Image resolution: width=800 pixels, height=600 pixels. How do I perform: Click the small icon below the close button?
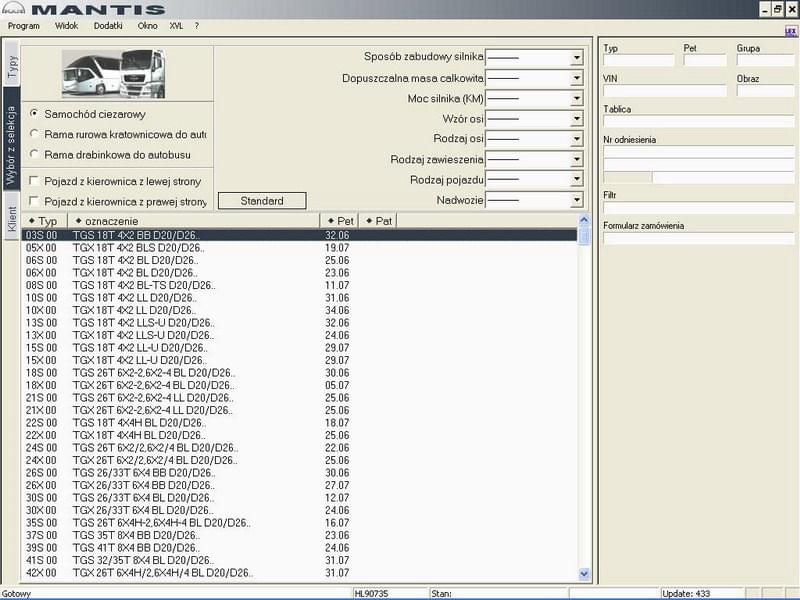[790, 31]
